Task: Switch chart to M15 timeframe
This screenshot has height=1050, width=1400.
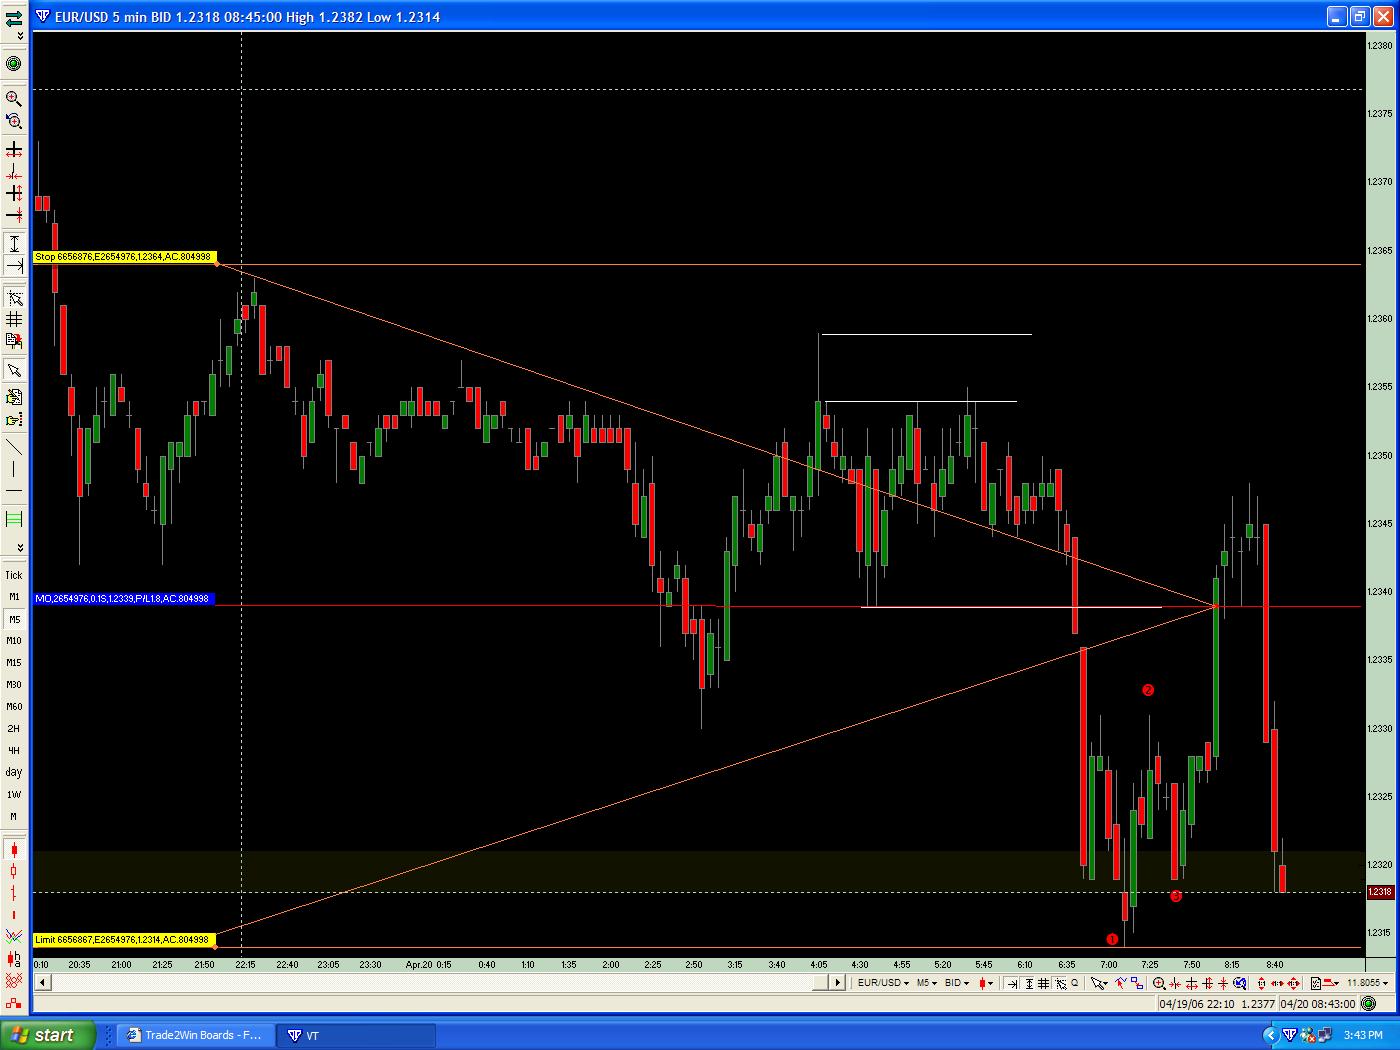Action: (x=14, y=663)
